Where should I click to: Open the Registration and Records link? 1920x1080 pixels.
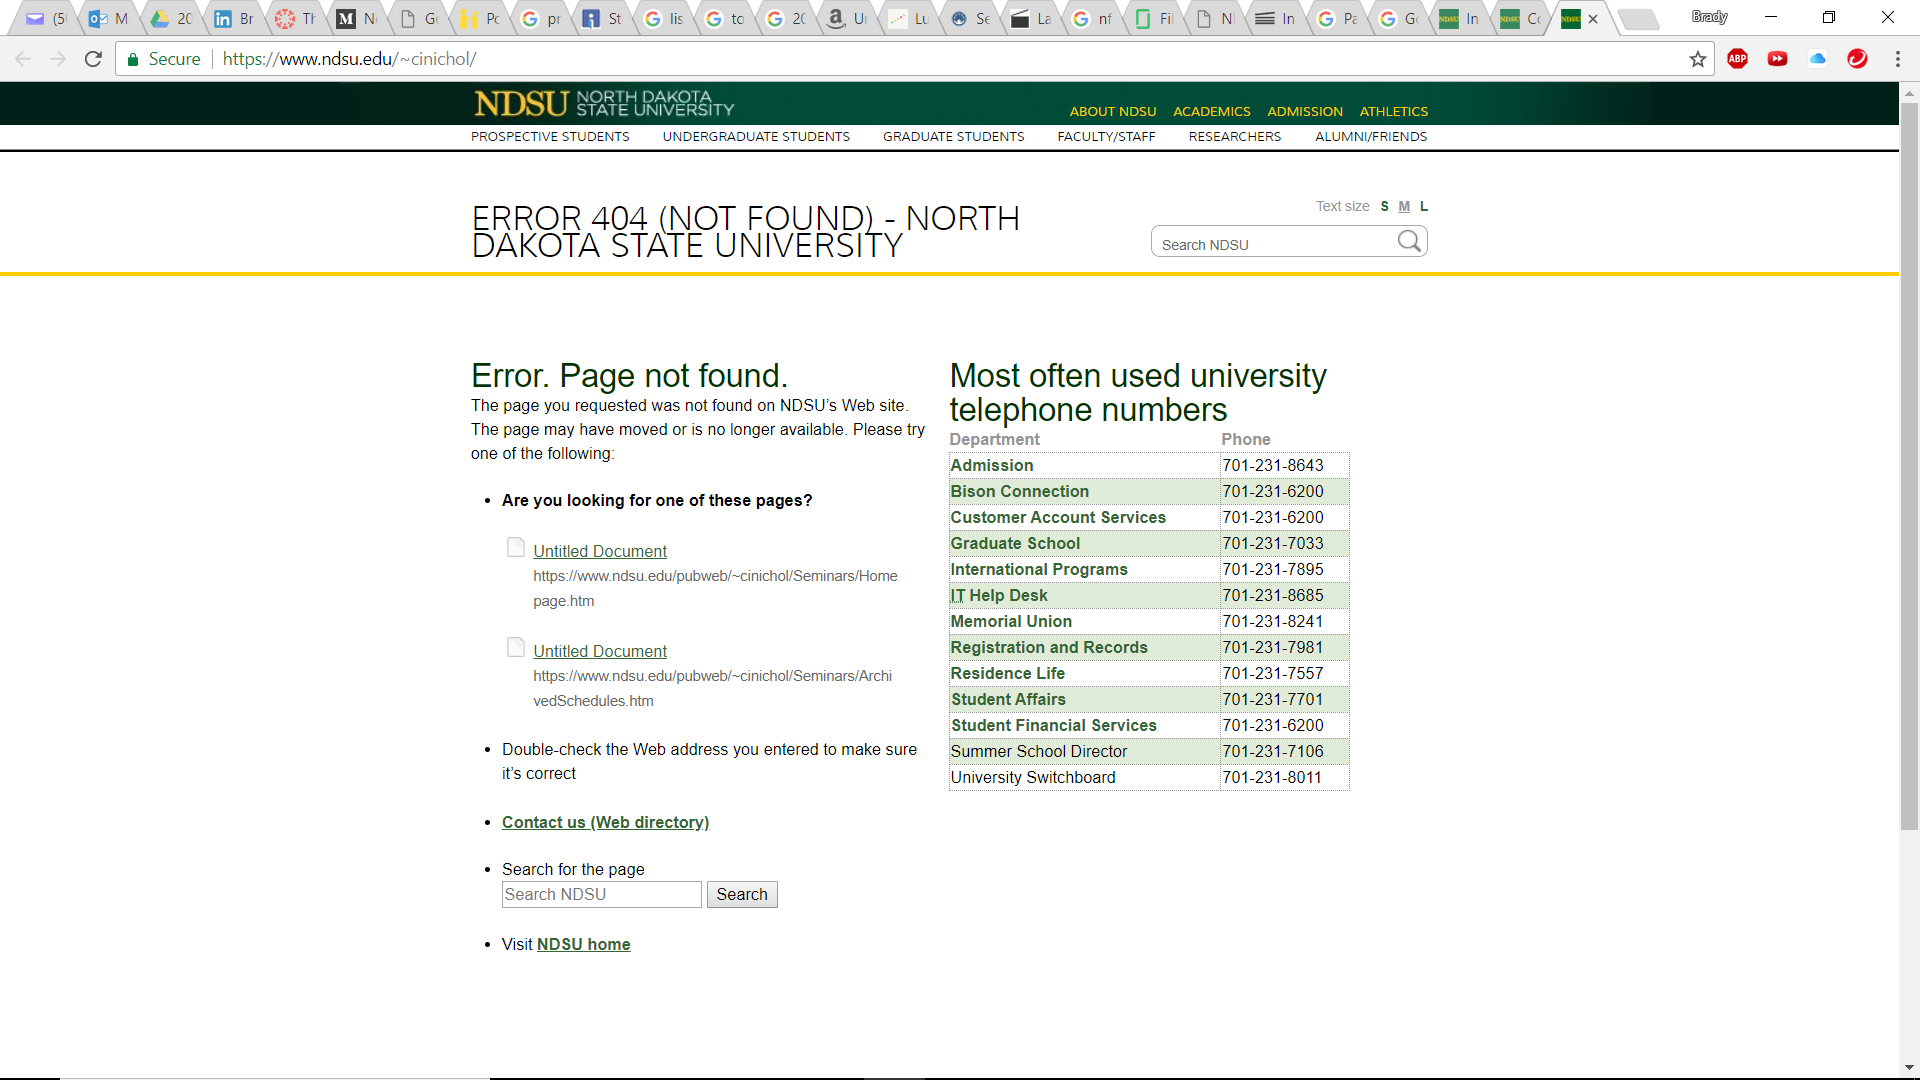(x=1049, y=647)
